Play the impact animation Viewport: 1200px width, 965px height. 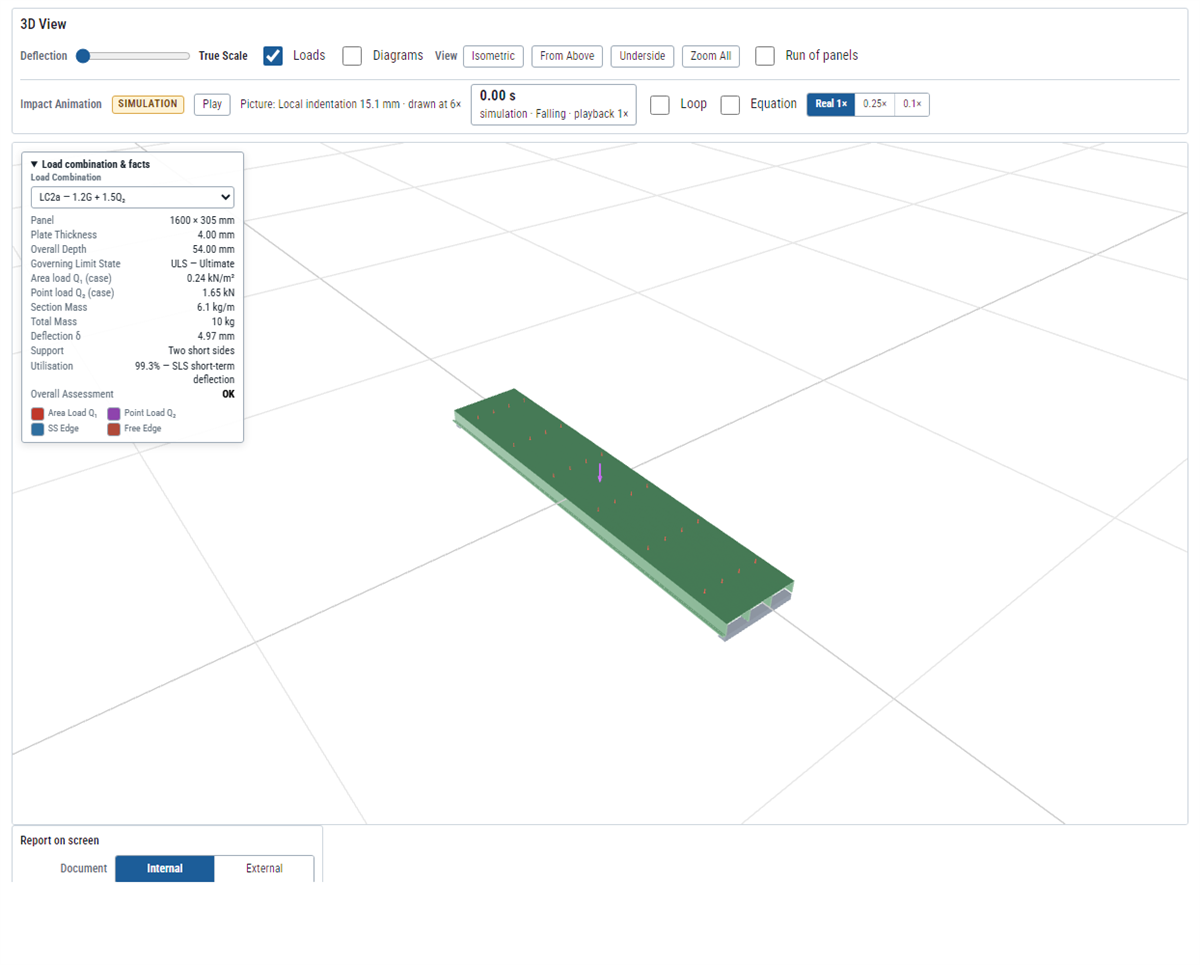(212, 104)
